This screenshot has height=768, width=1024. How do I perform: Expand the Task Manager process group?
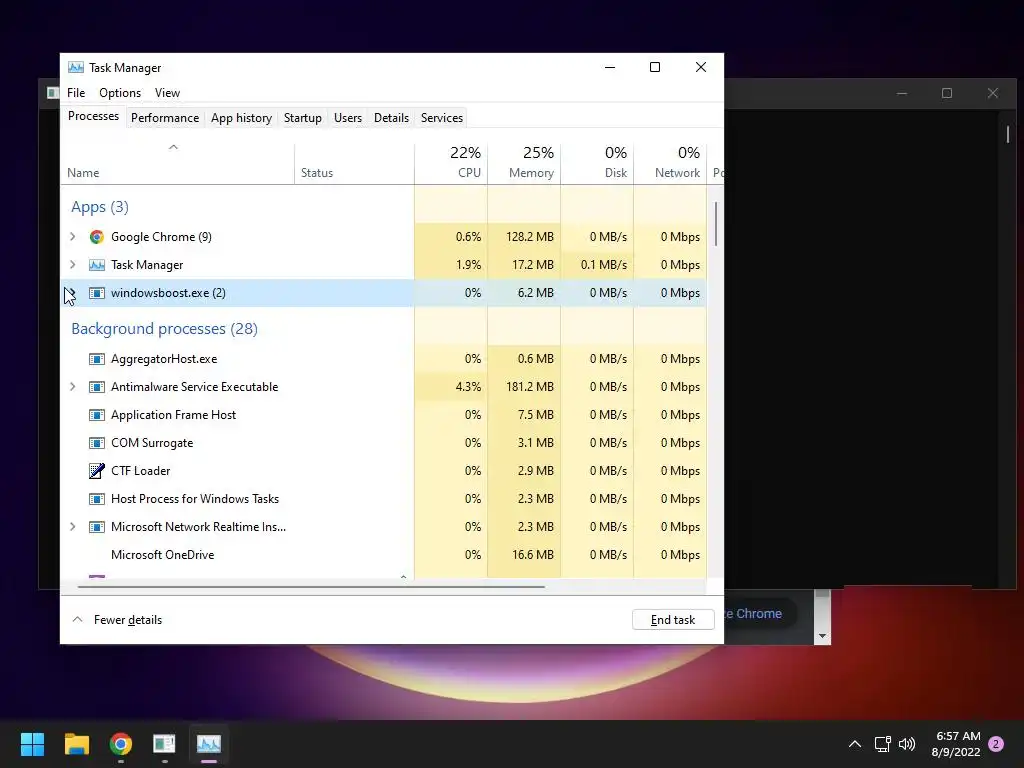click(72, 265)
